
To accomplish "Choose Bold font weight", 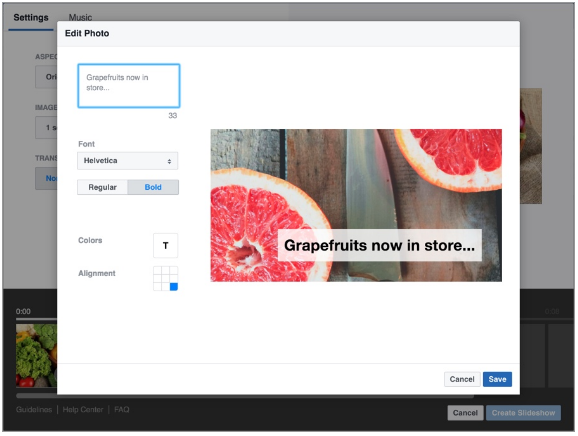I will (x=153, y=187).
